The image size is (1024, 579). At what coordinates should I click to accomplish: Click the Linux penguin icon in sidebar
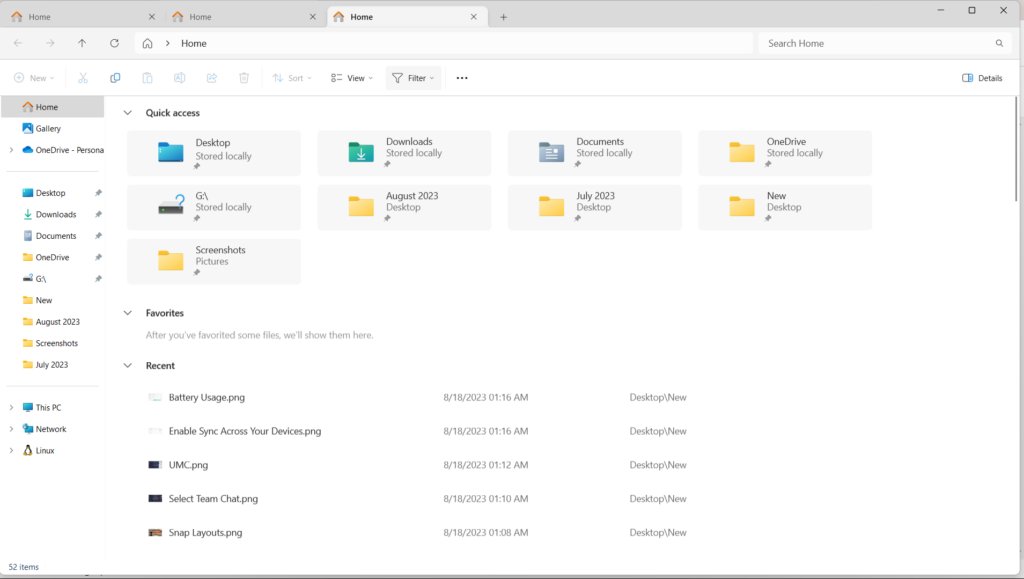pos(27,451)
